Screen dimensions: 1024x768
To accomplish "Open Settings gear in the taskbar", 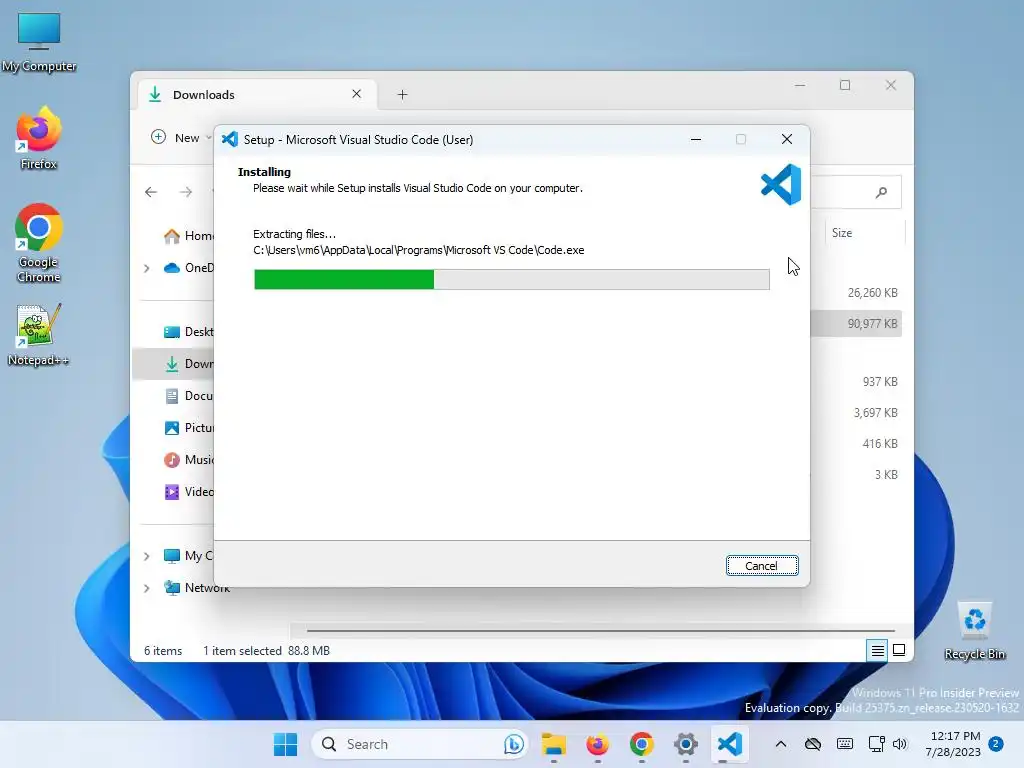I will point(686,744).
